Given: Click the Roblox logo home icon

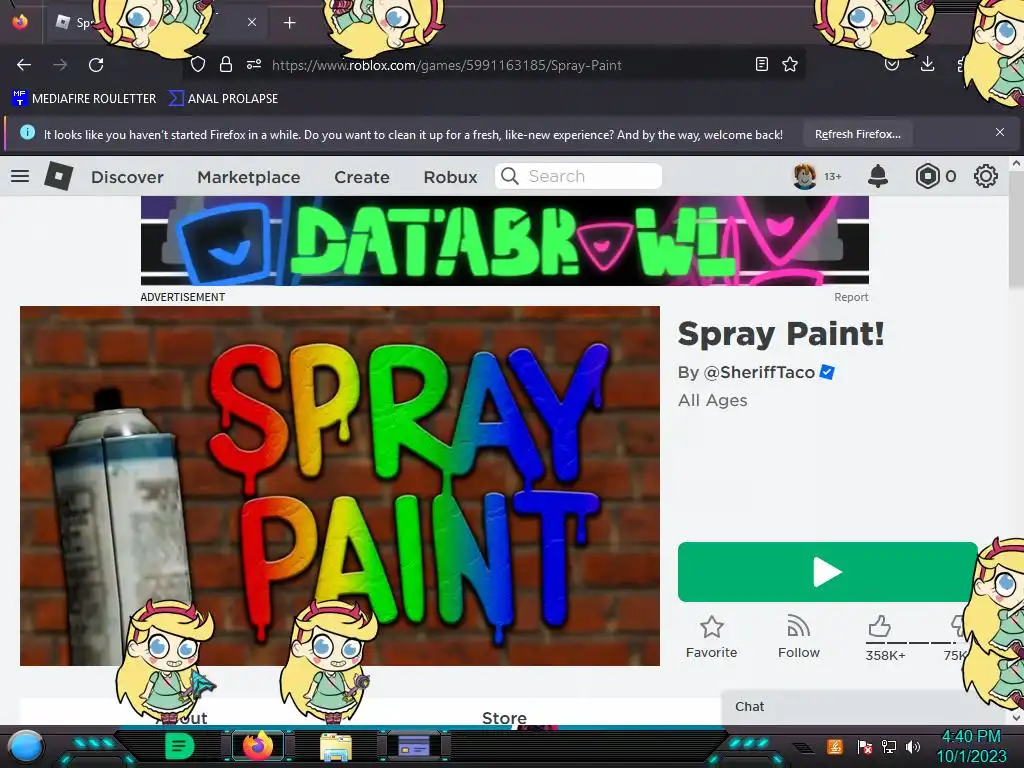Looking at the screenshot, I should 59,176.
